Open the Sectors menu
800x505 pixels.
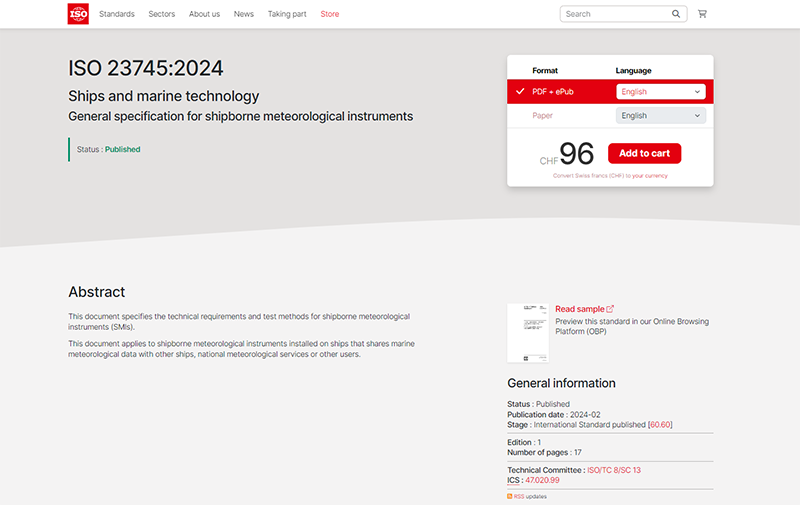tap(161, 14)
